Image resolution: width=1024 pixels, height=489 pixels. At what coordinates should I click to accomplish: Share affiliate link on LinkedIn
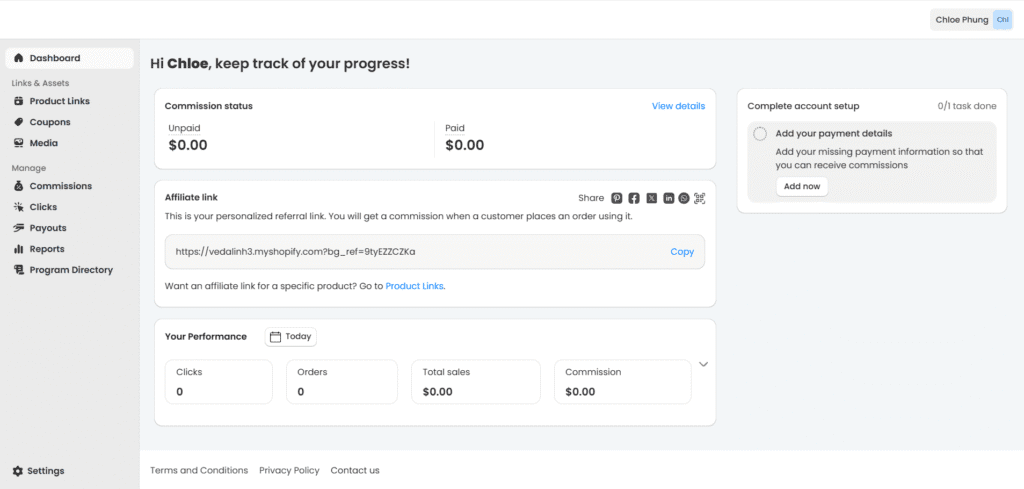668,198
